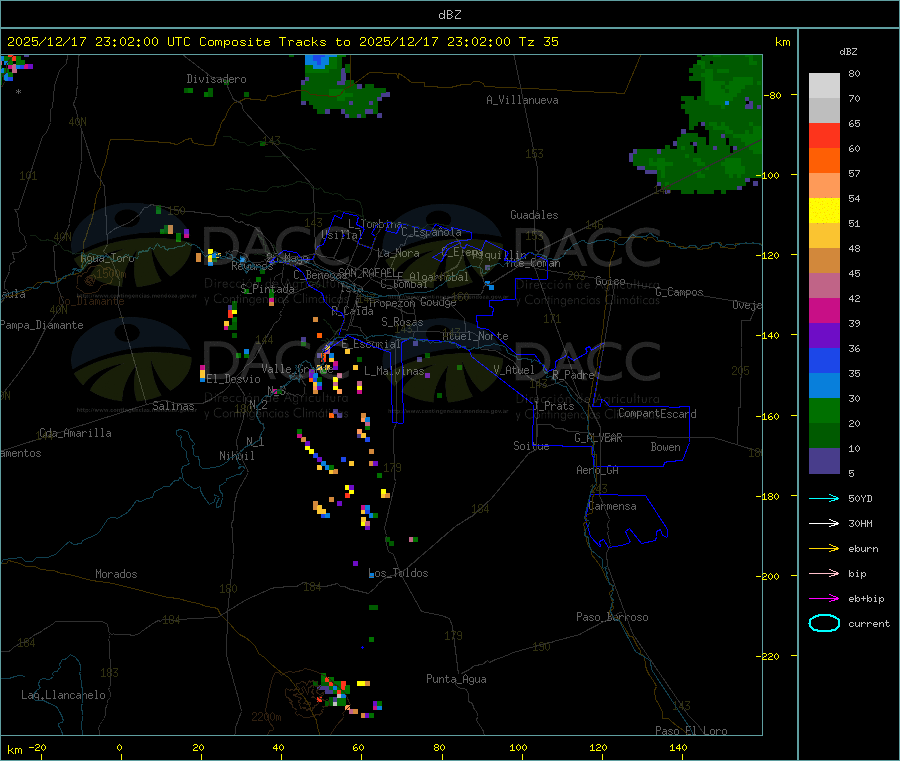Click the 'R_Padre' map label
The width and height of the screenshot is (900, 761).
[x=573, y=375]
